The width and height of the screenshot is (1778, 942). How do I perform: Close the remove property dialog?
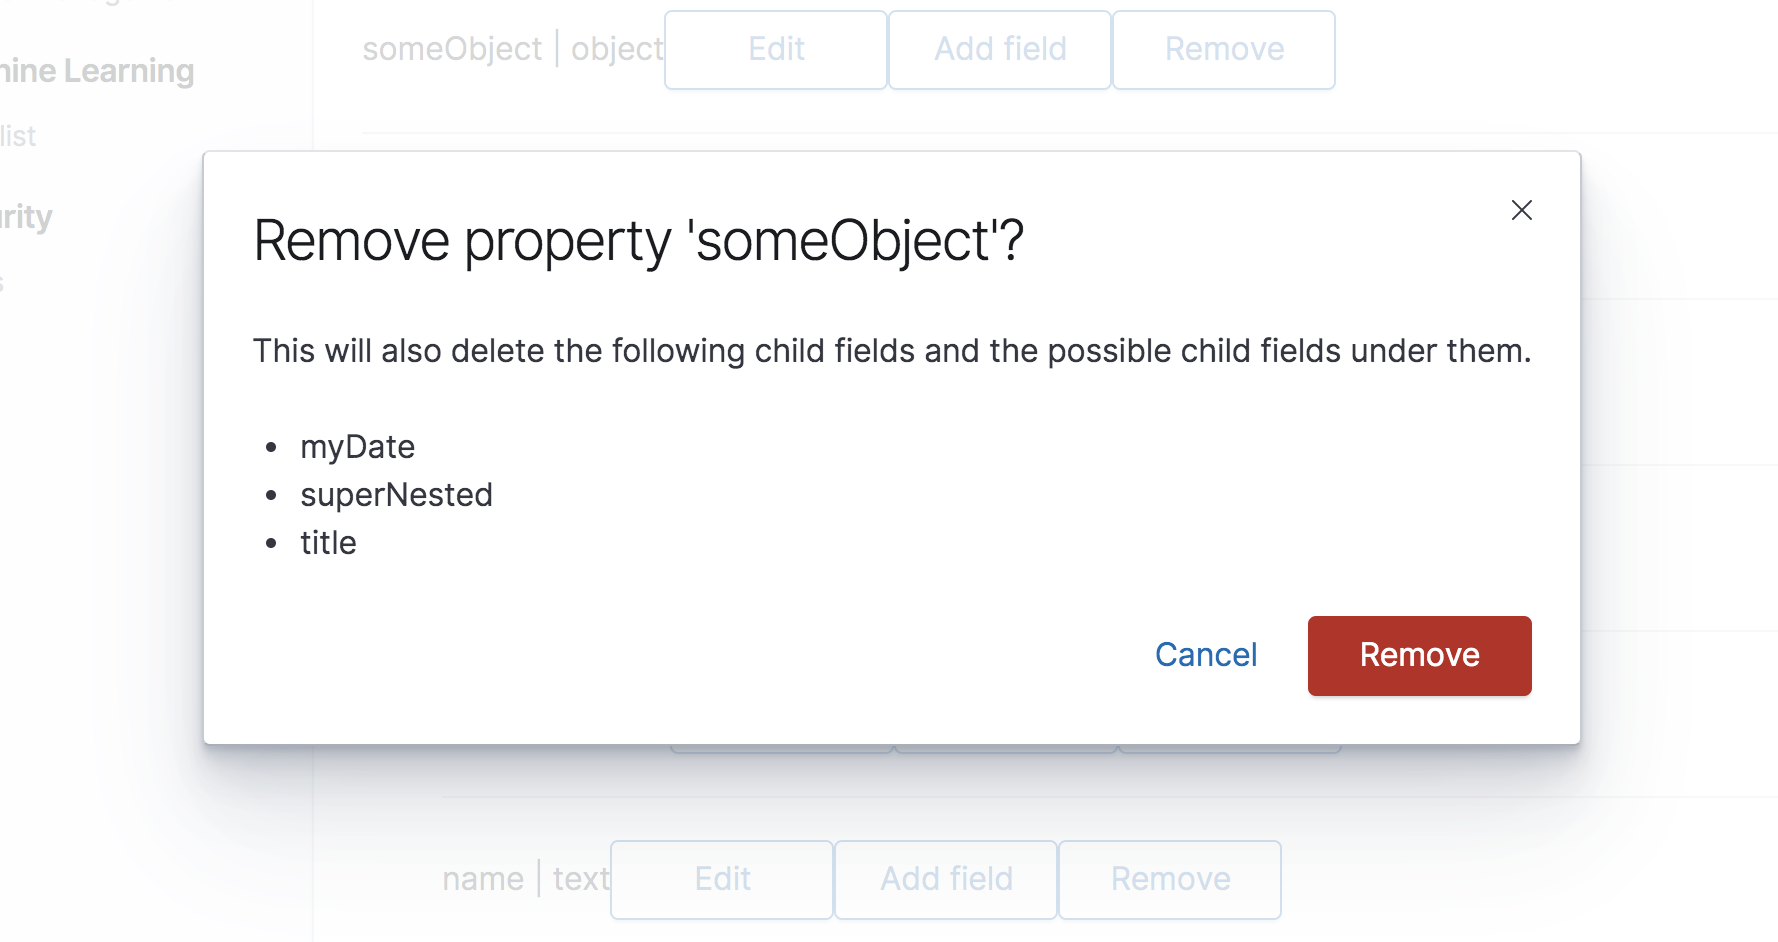[x=1521, y=210]
